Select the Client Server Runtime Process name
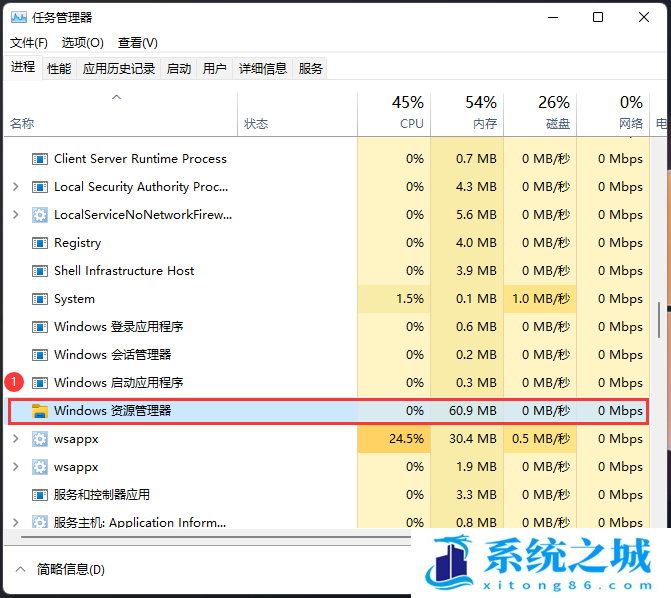 coord(140,159)
